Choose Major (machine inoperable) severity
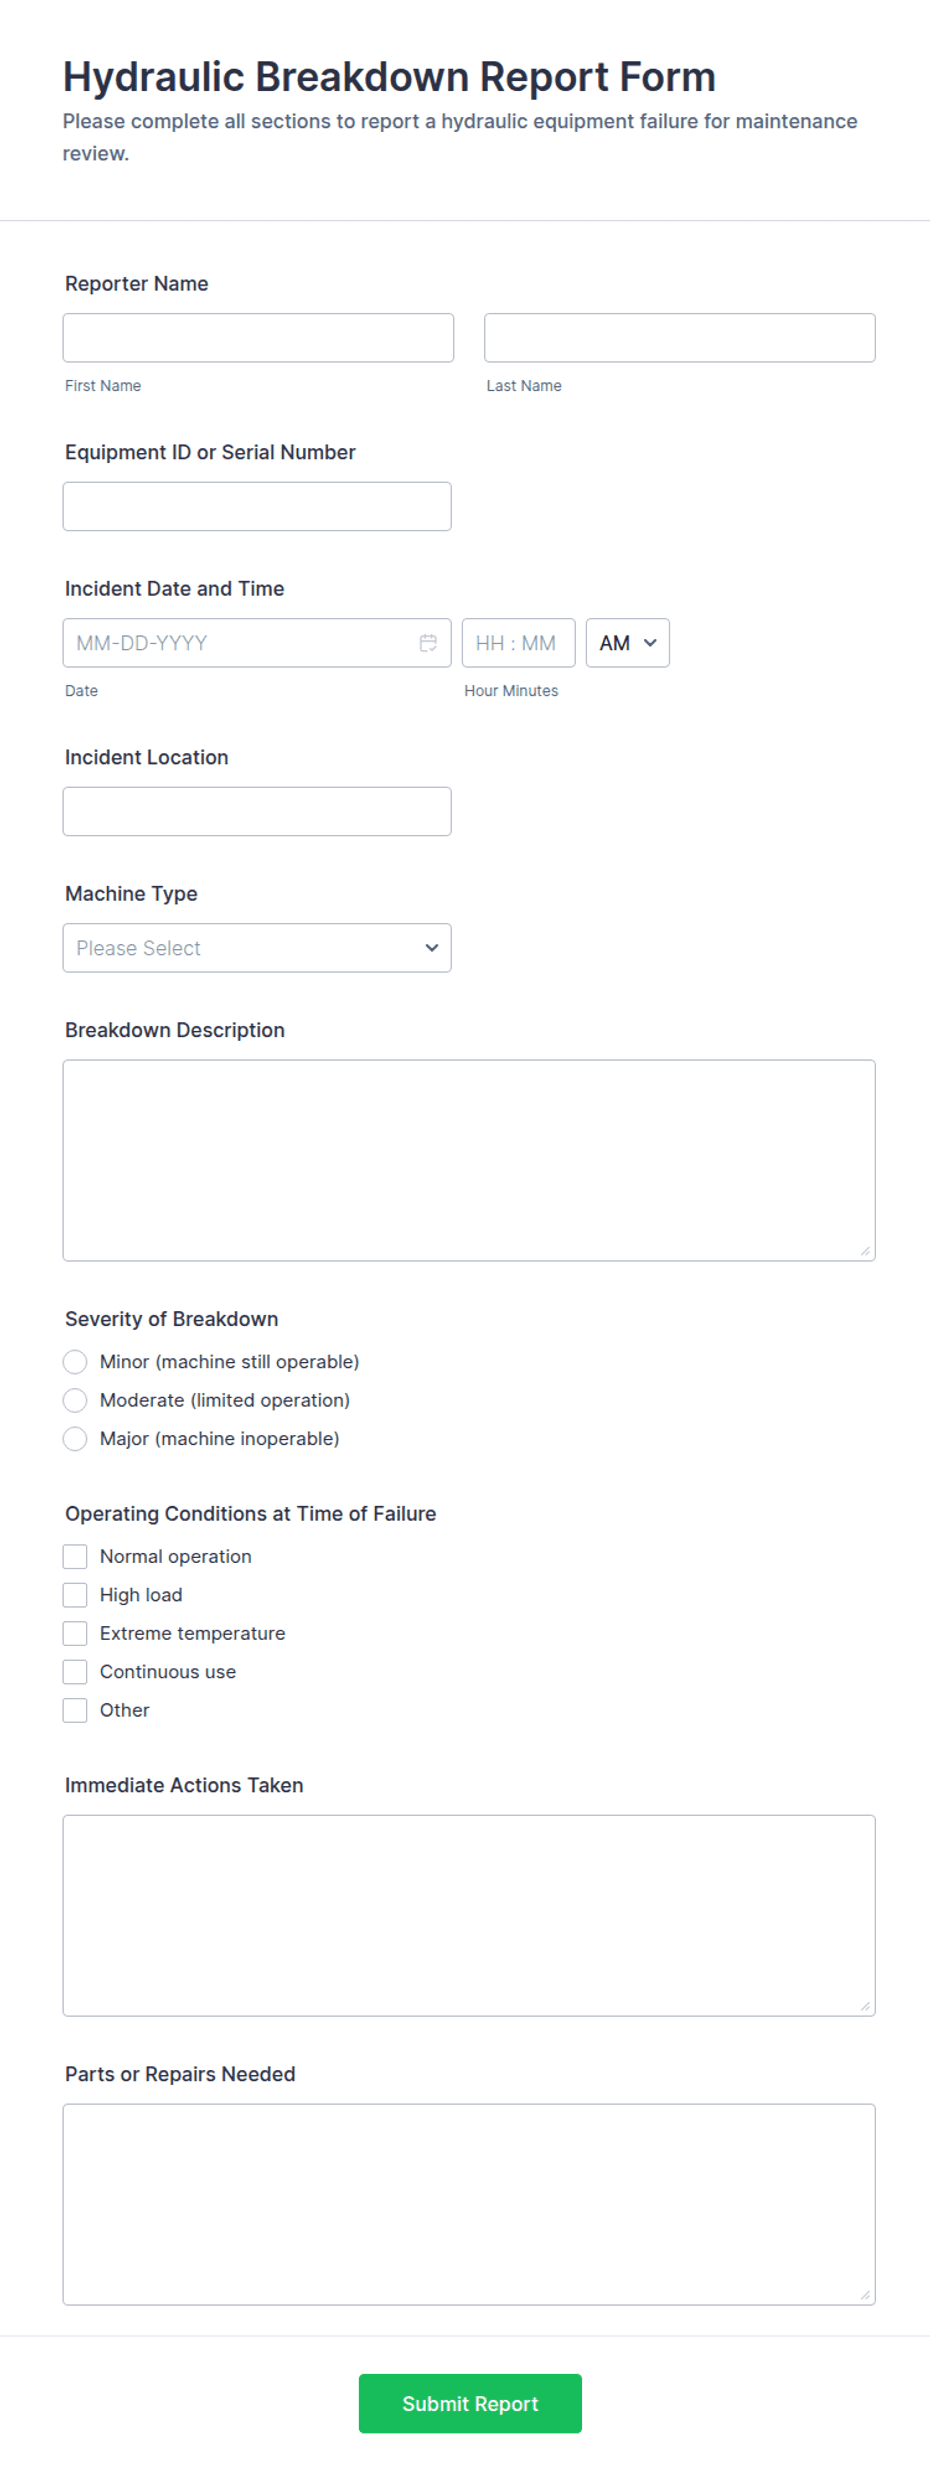The width and height of the screenshot is (930, 2482). [x=75, y=1439]
